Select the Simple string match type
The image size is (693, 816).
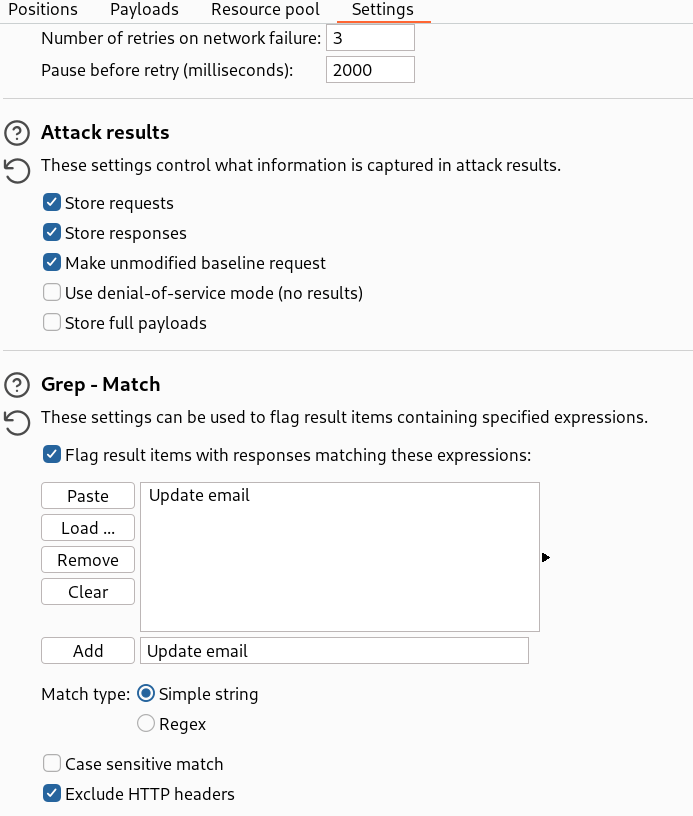pos(145,693)
